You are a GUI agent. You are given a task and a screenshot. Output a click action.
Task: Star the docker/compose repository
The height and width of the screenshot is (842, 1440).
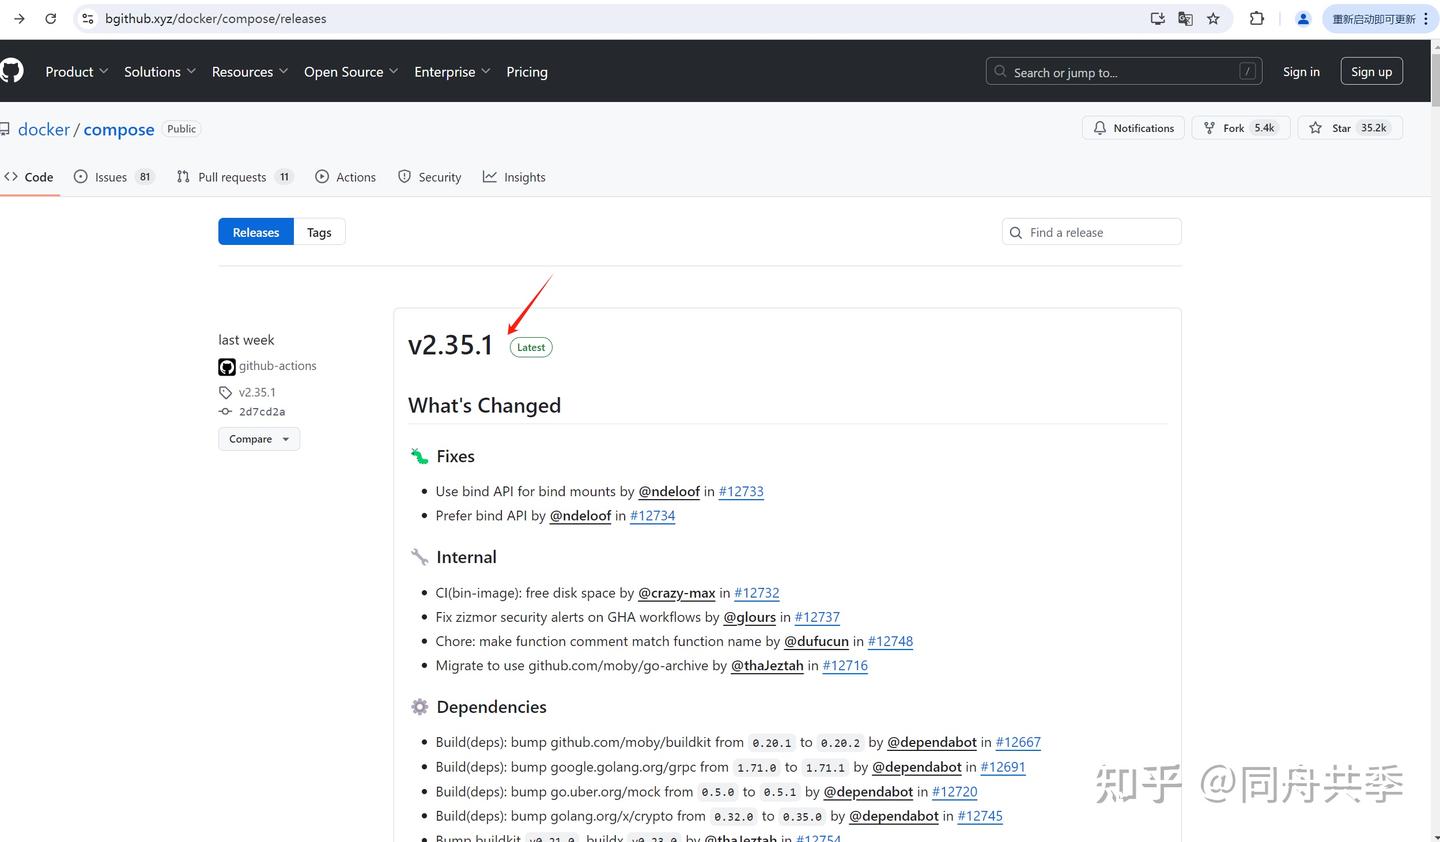click(x=1340, y=127)
